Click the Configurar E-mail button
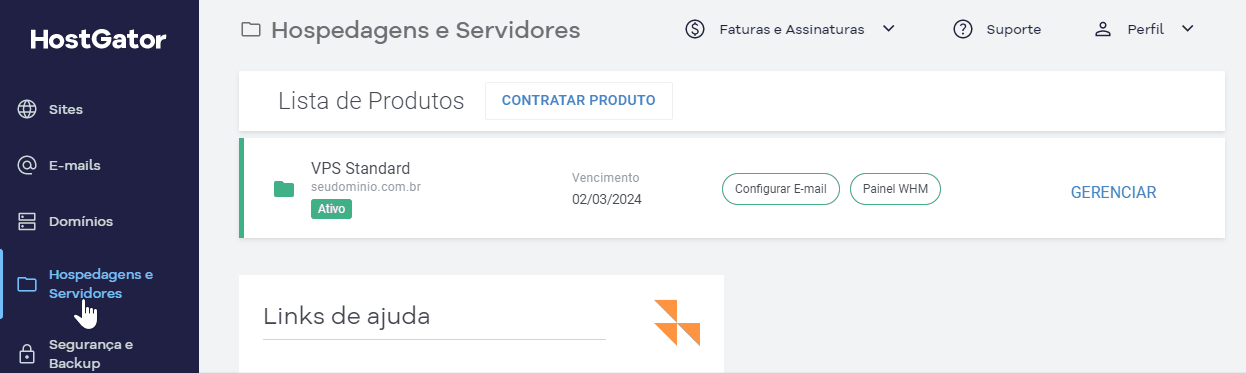This screenshot has height=373, width=1246. (x=781, y=189)
